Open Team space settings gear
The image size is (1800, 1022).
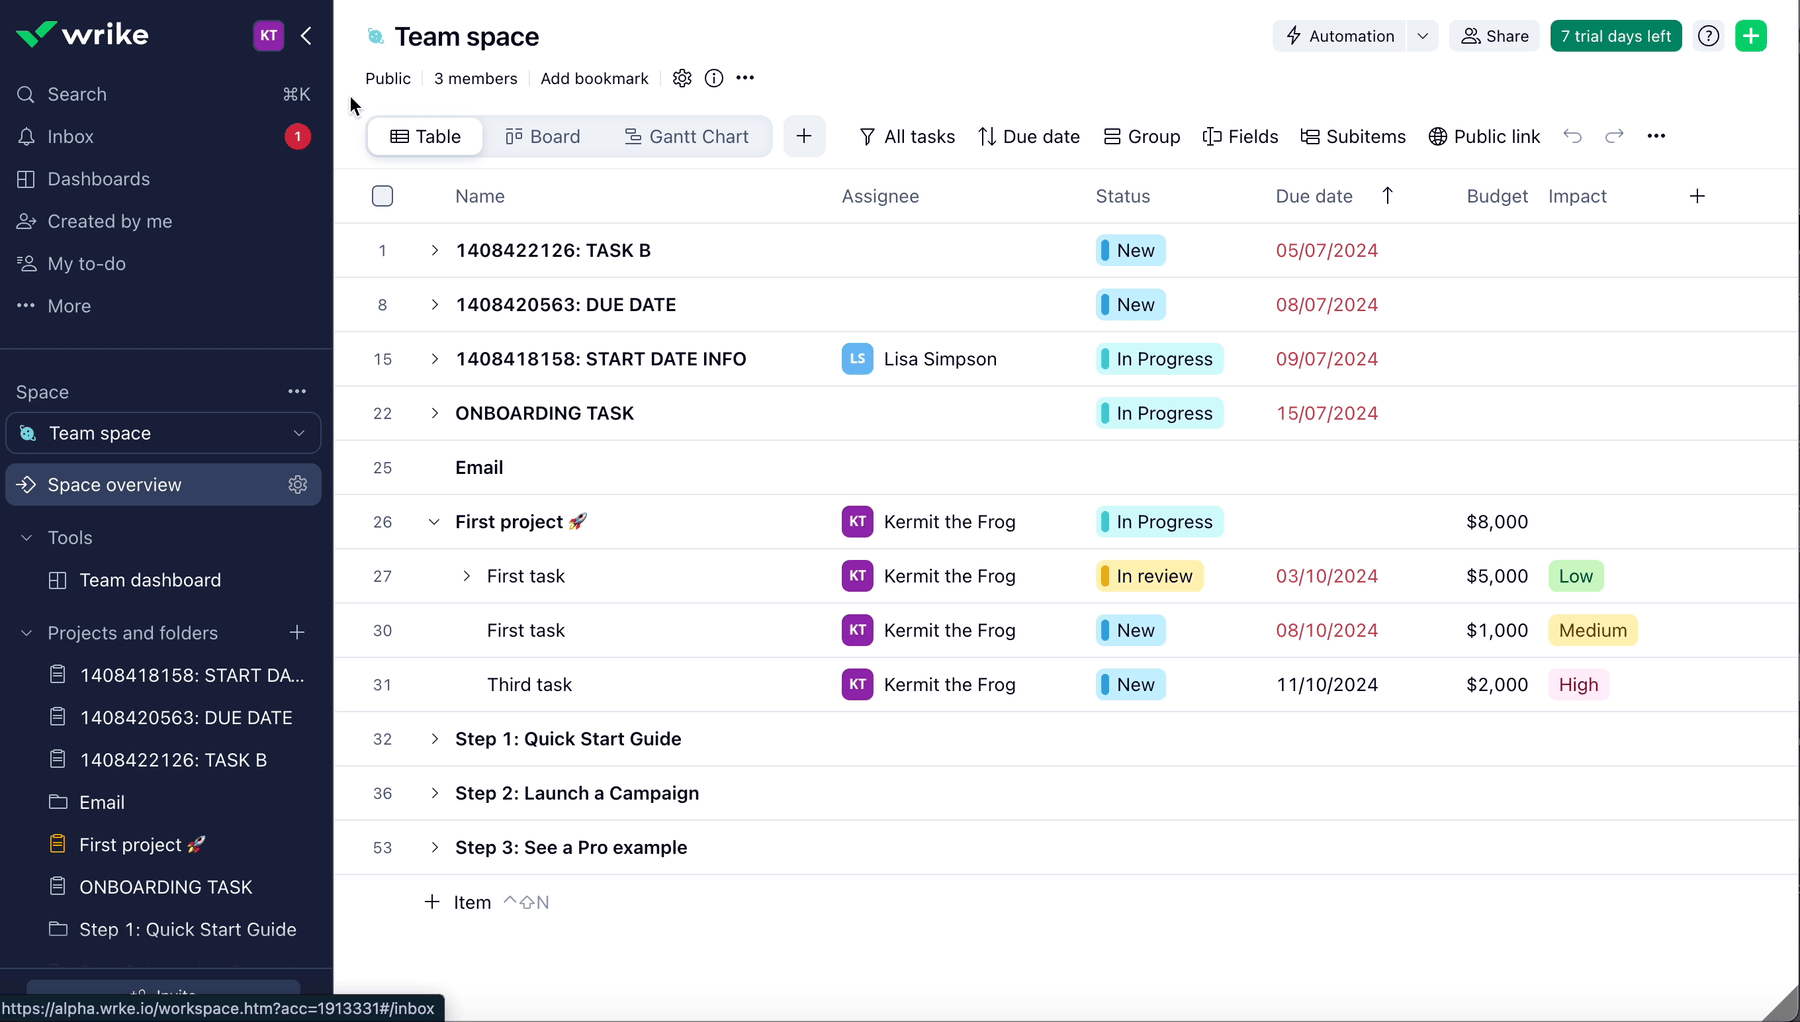click(x=682, y=78)
